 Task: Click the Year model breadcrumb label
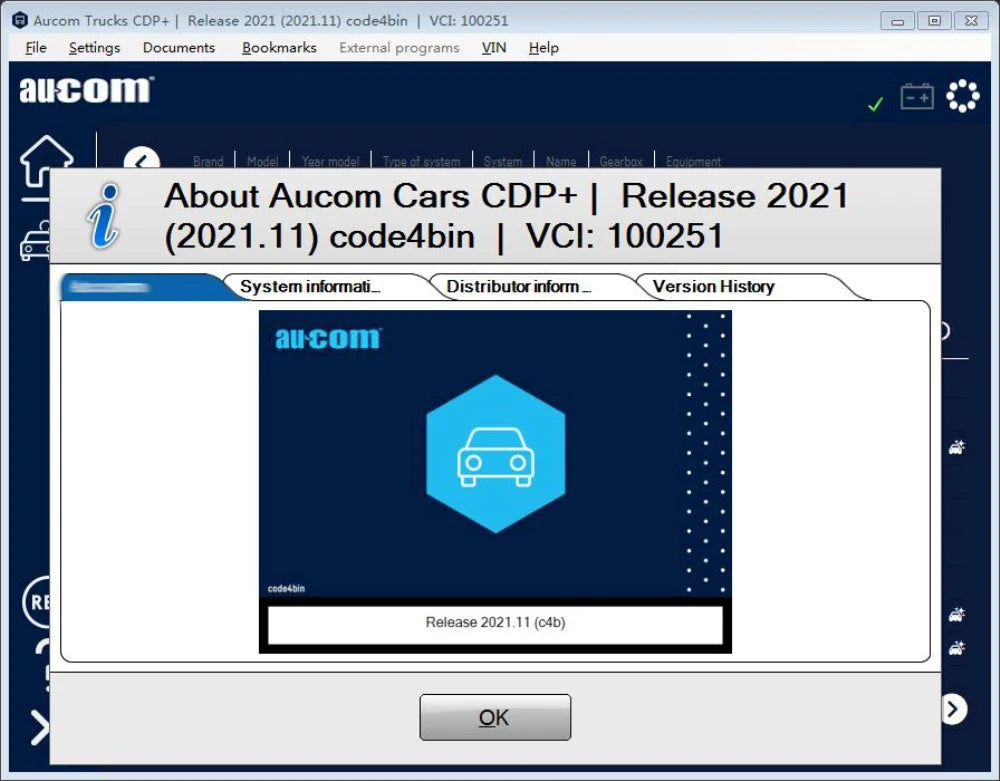click(330, 161)
